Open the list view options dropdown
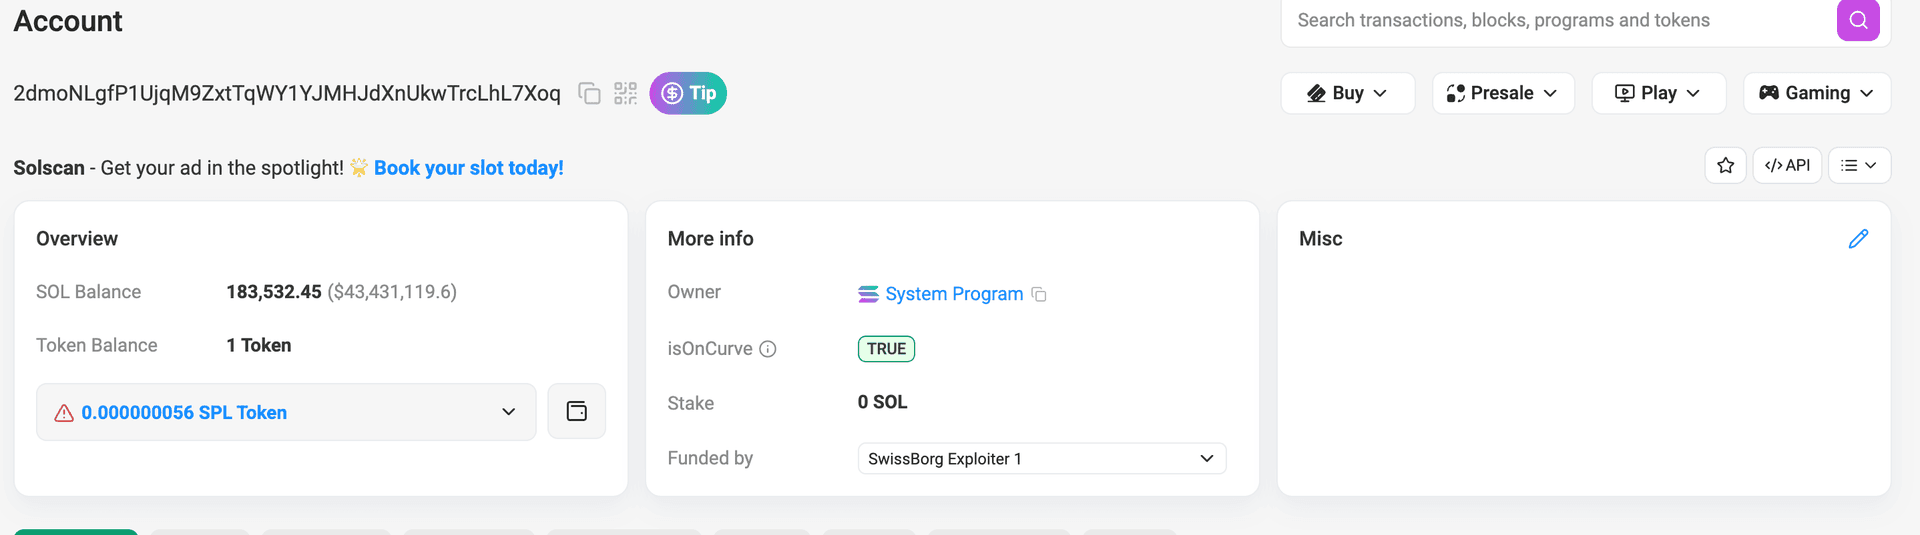 point(1859,166)
